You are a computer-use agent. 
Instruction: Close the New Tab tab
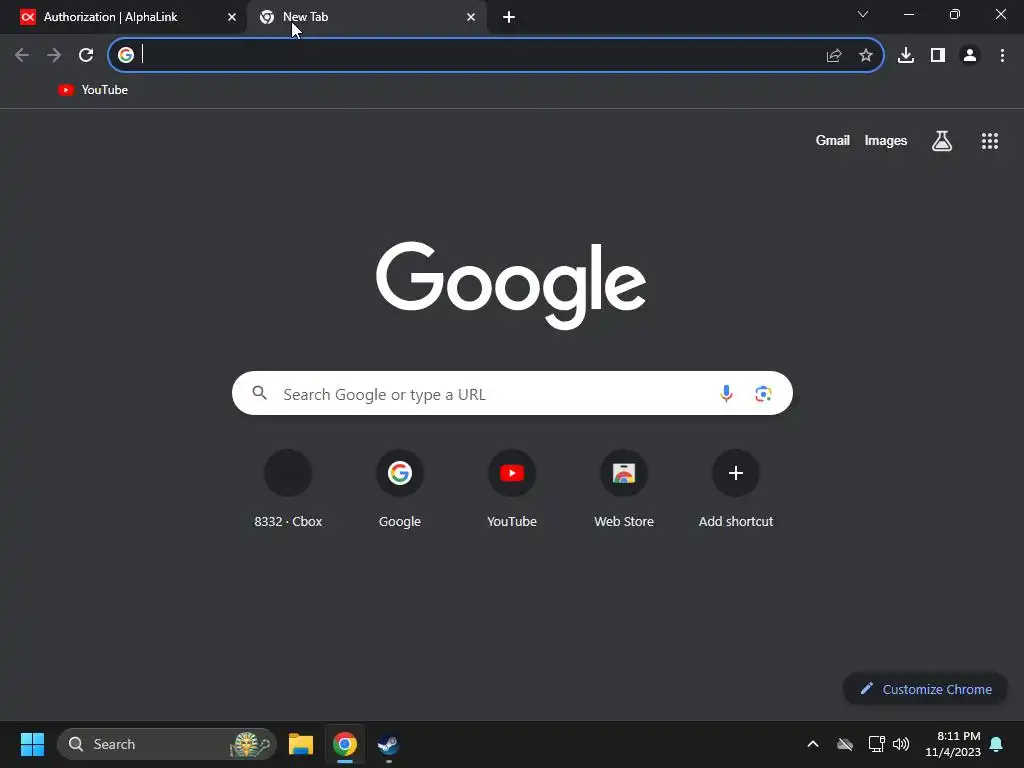pos(471,17)
